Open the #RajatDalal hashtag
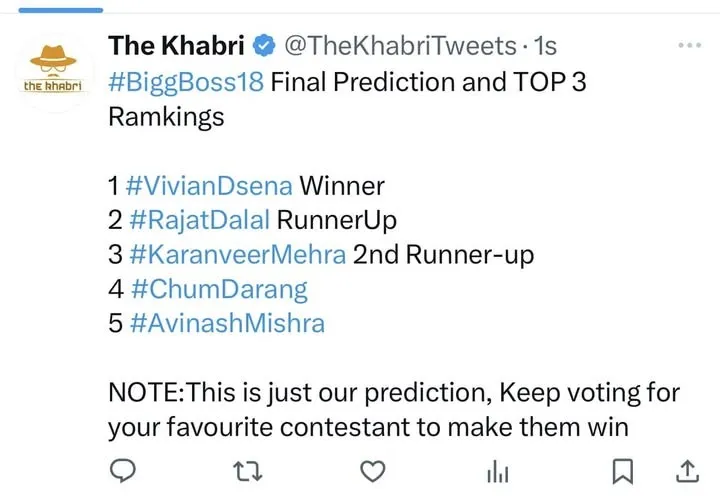720x503 pixels. tap(199, 220)
